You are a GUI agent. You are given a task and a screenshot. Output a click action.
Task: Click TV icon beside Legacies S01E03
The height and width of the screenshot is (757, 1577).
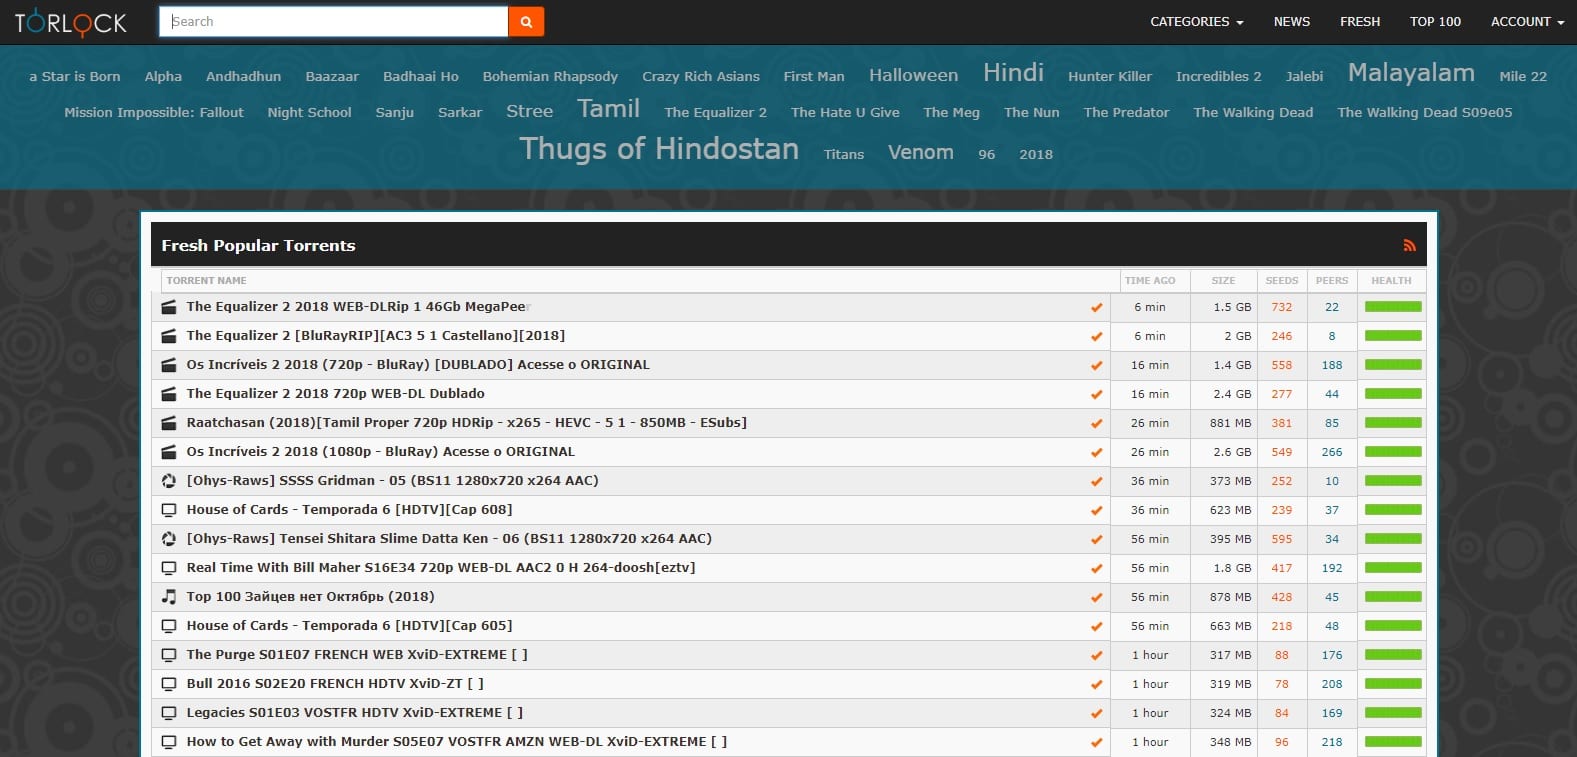coord(169,713)
